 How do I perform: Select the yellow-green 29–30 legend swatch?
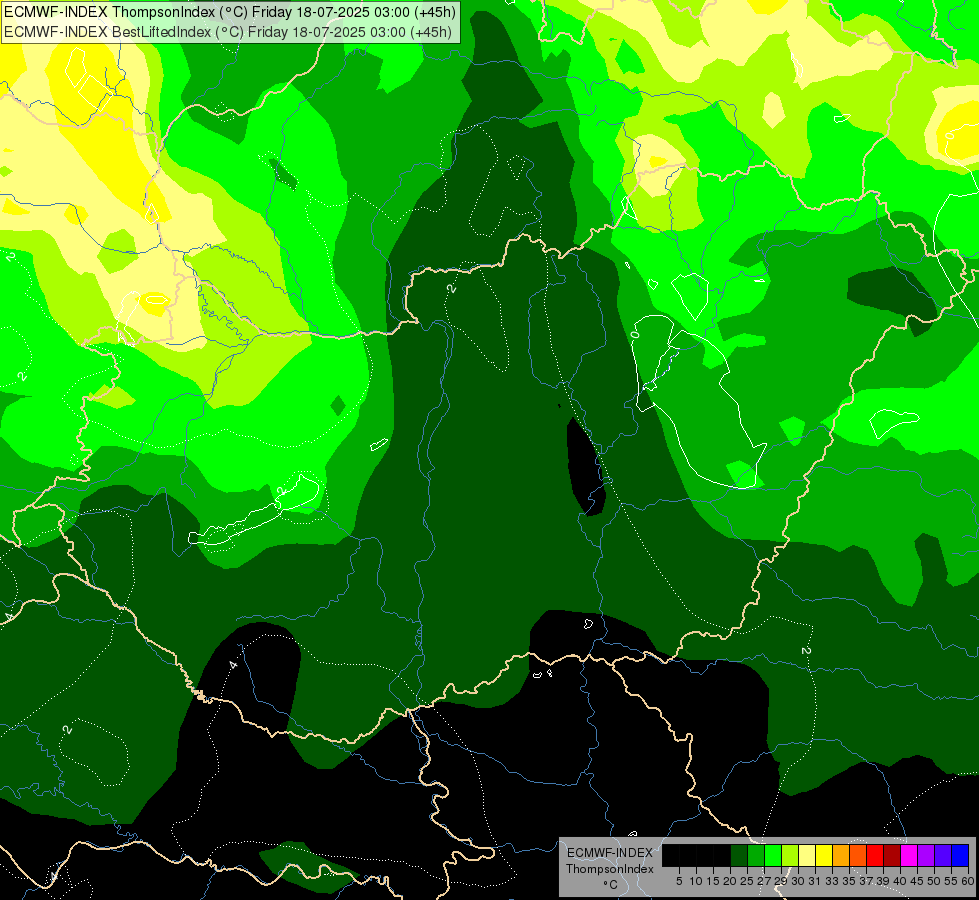[790, 855]
